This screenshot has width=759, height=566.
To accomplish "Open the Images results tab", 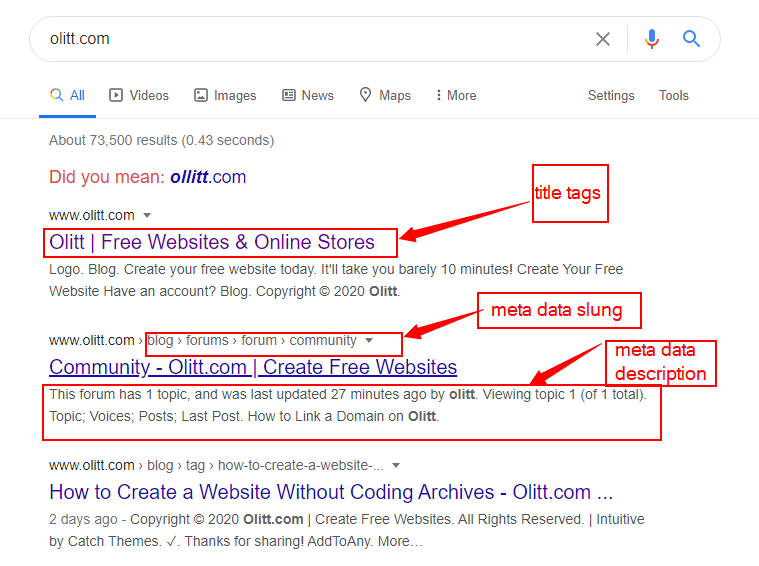I will point(225,96).
